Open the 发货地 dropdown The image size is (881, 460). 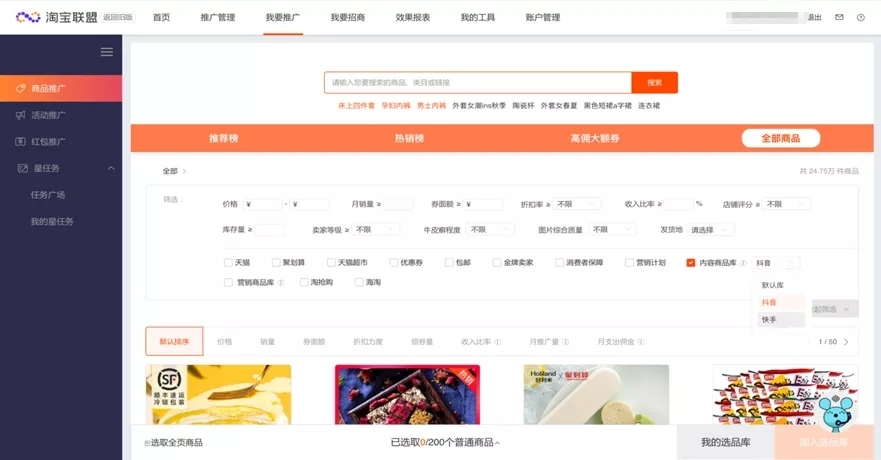click(710, 230)
